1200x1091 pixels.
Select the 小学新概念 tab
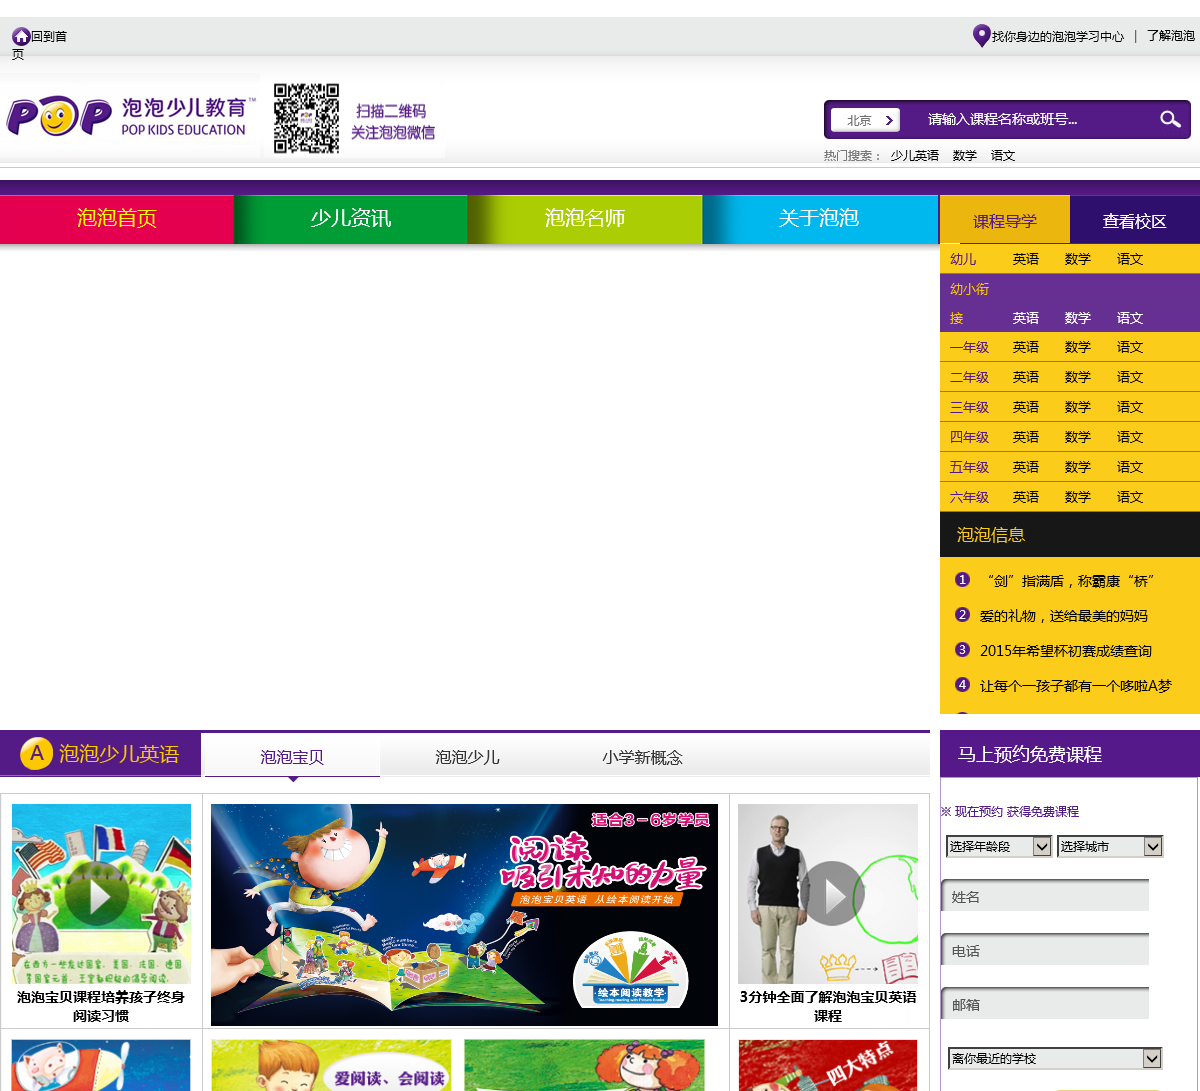642,757
